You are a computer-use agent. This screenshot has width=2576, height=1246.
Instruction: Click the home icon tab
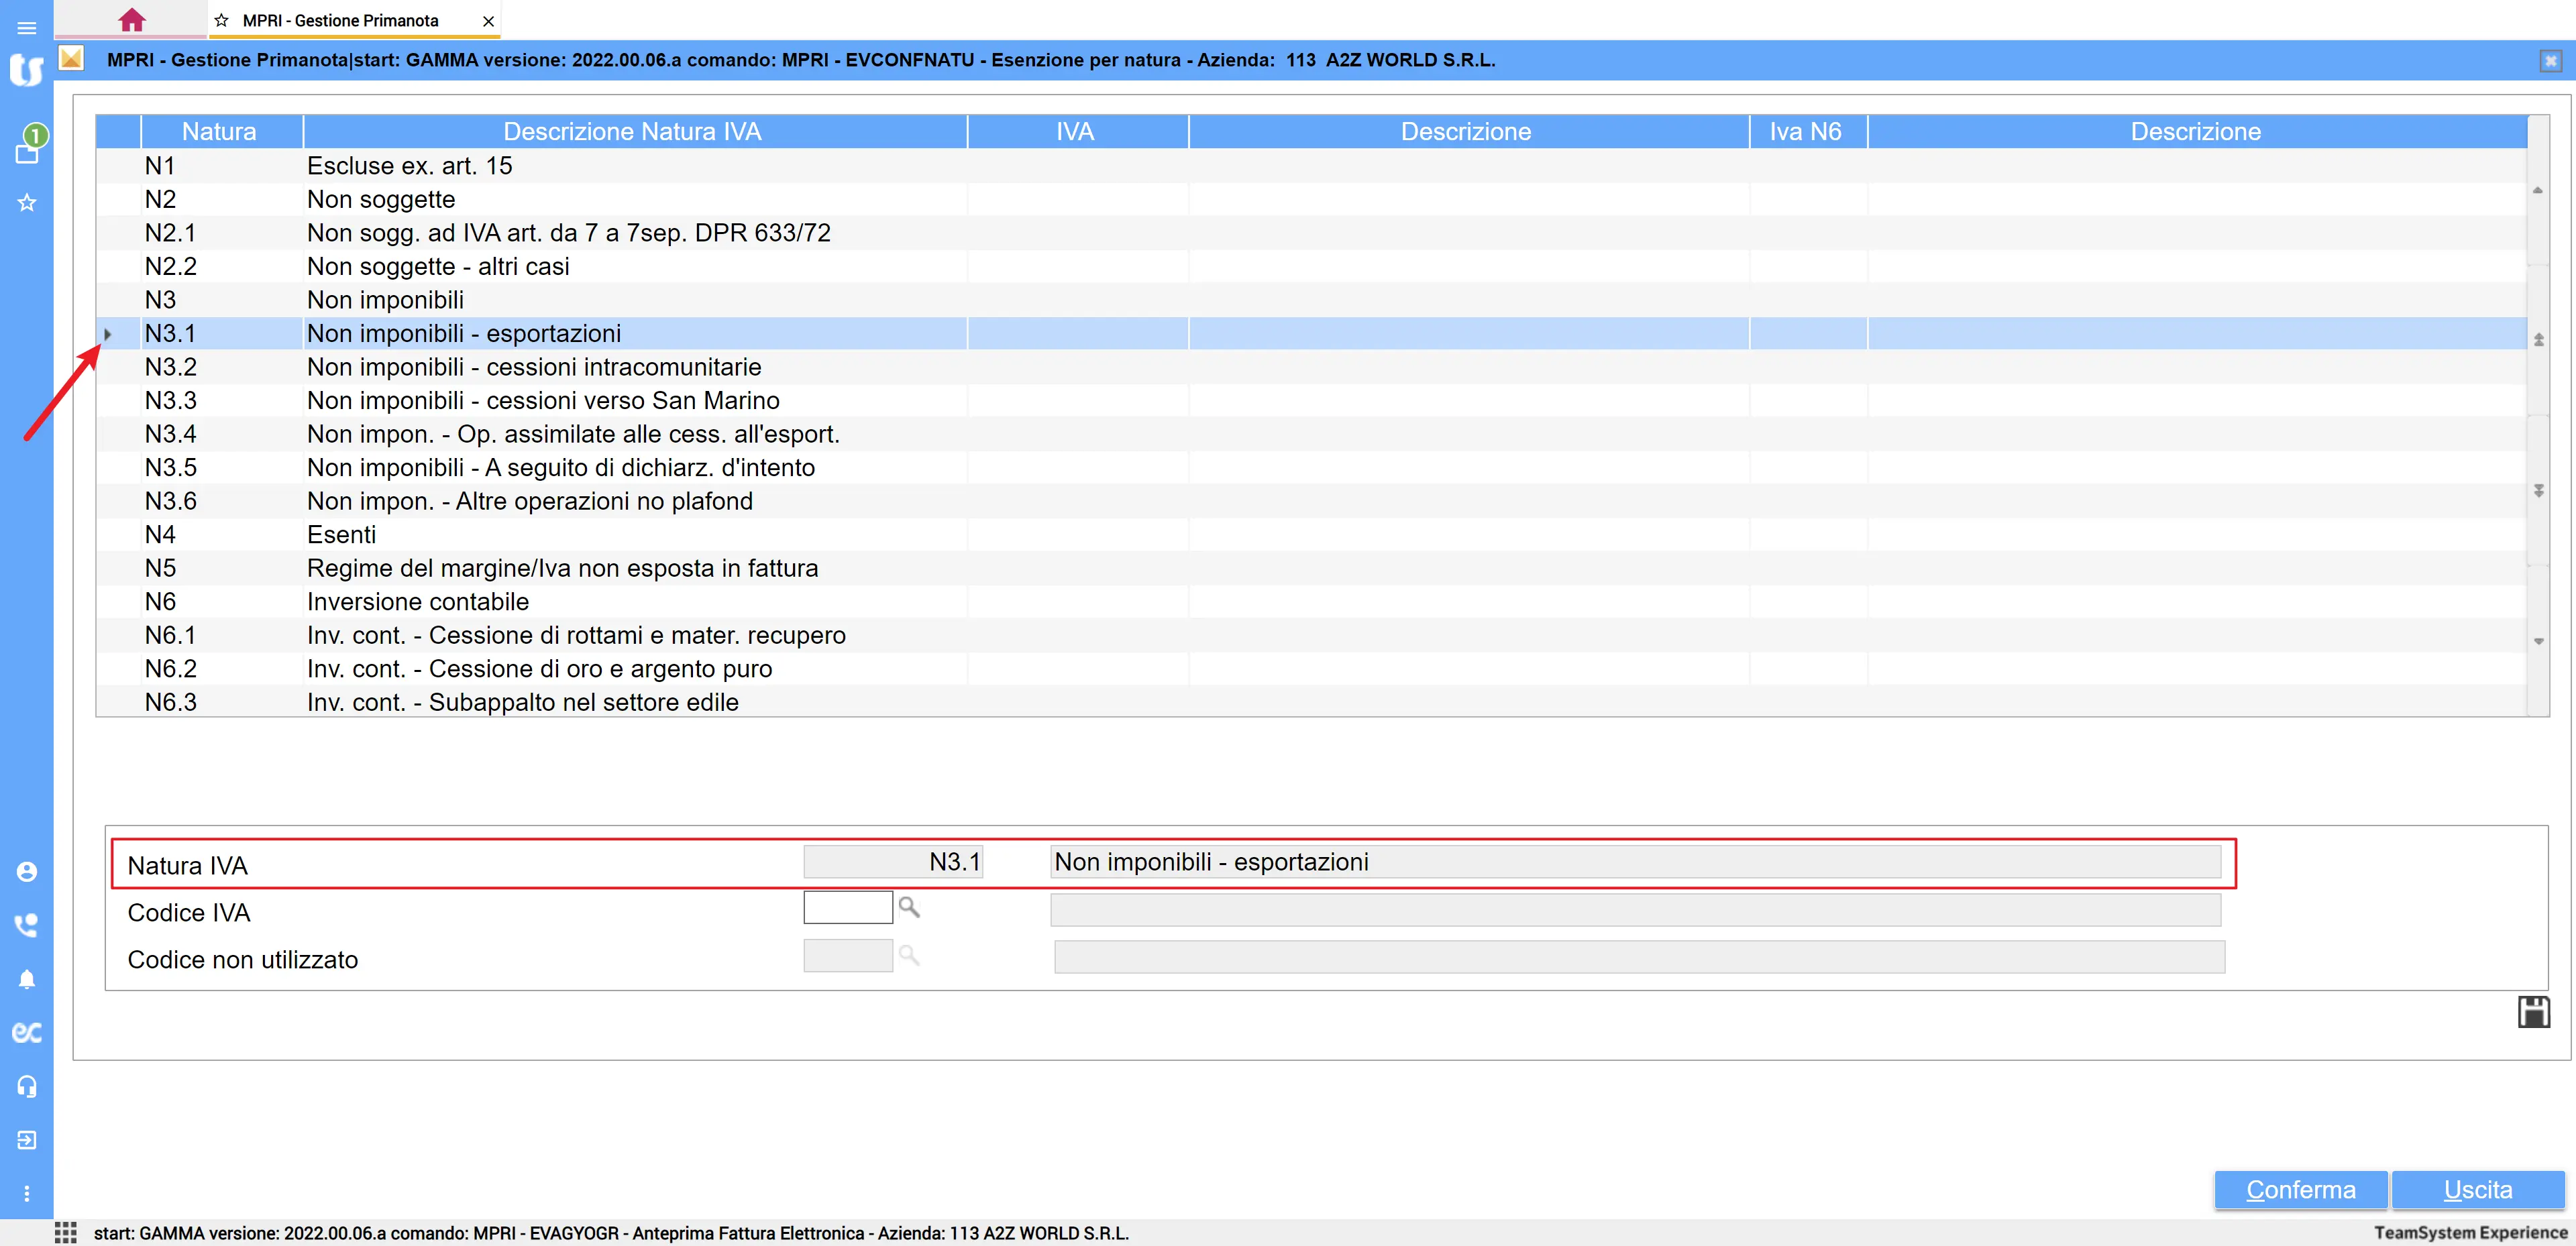pyautogui.click(x=131, y=20)
